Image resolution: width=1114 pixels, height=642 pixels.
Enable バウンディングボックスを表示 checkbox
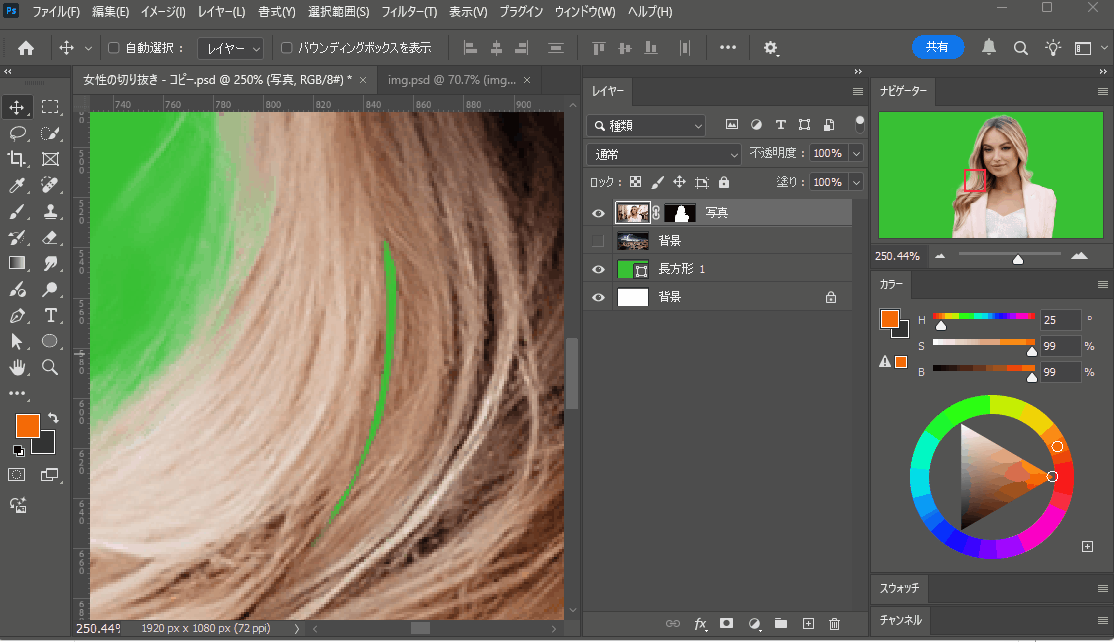[x=287, y=48]
